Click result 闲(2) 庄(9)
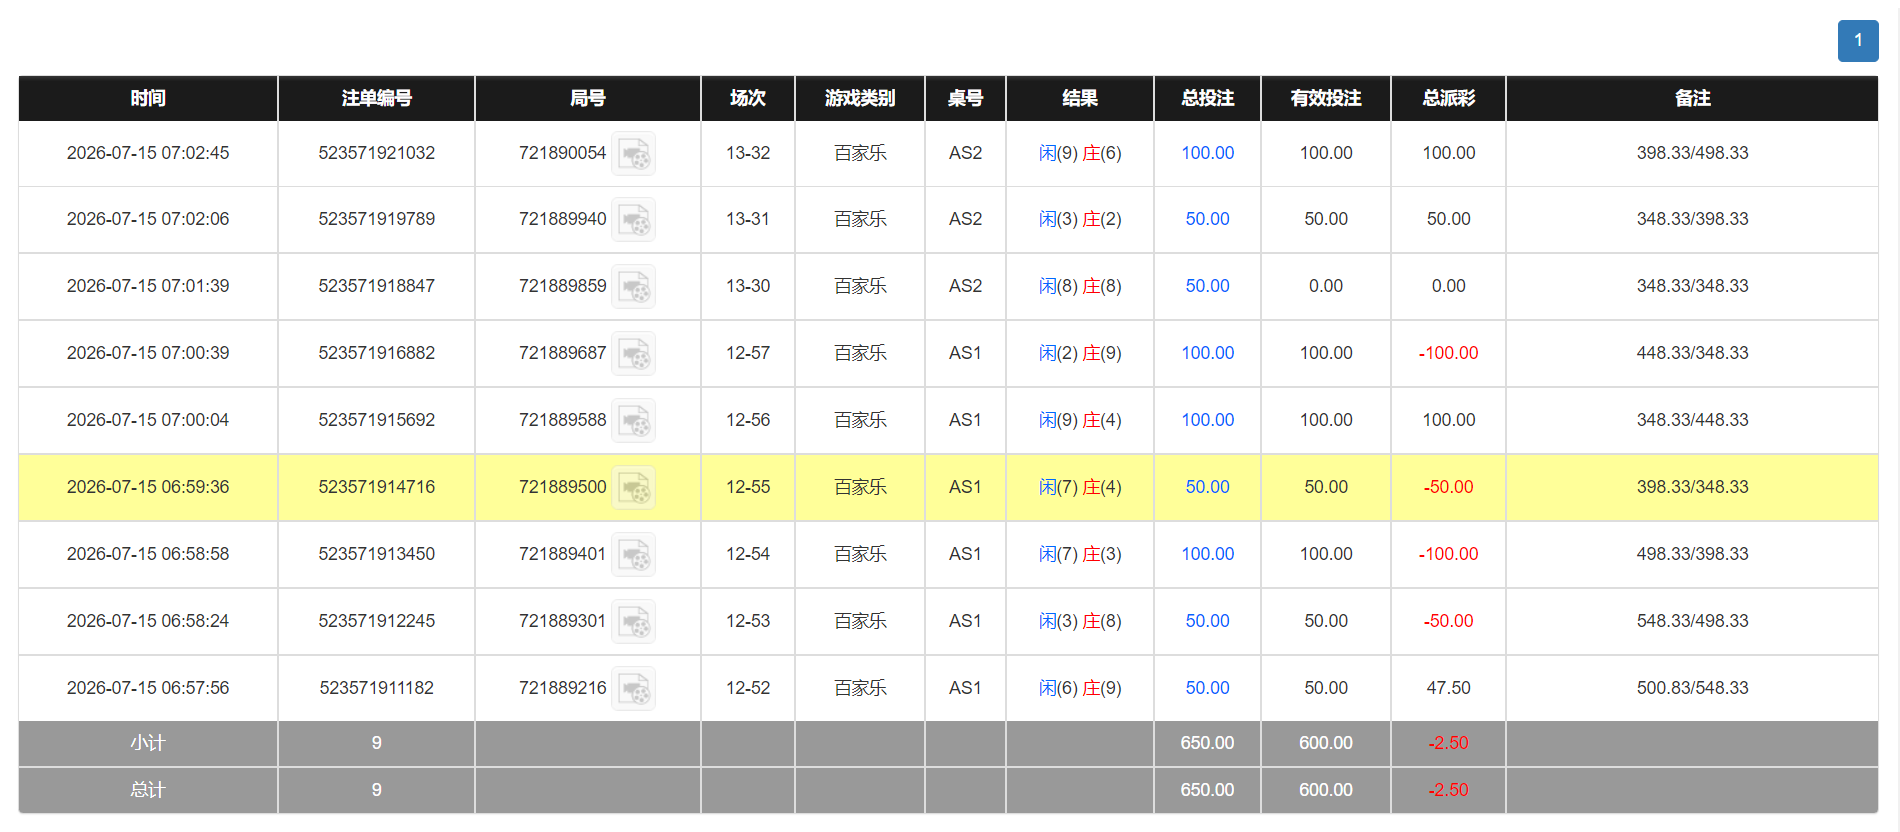Screen dimensions: 1900x832 tap(1080, 353)
